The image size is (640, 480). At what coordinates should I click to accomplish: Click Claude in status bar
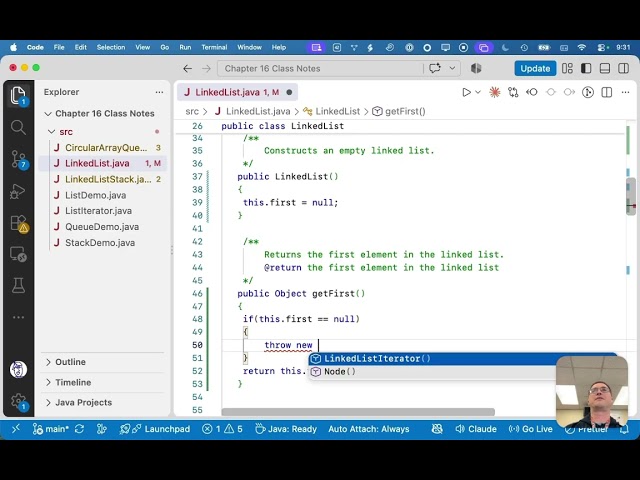pyautogui.click(x=476, y=429)
